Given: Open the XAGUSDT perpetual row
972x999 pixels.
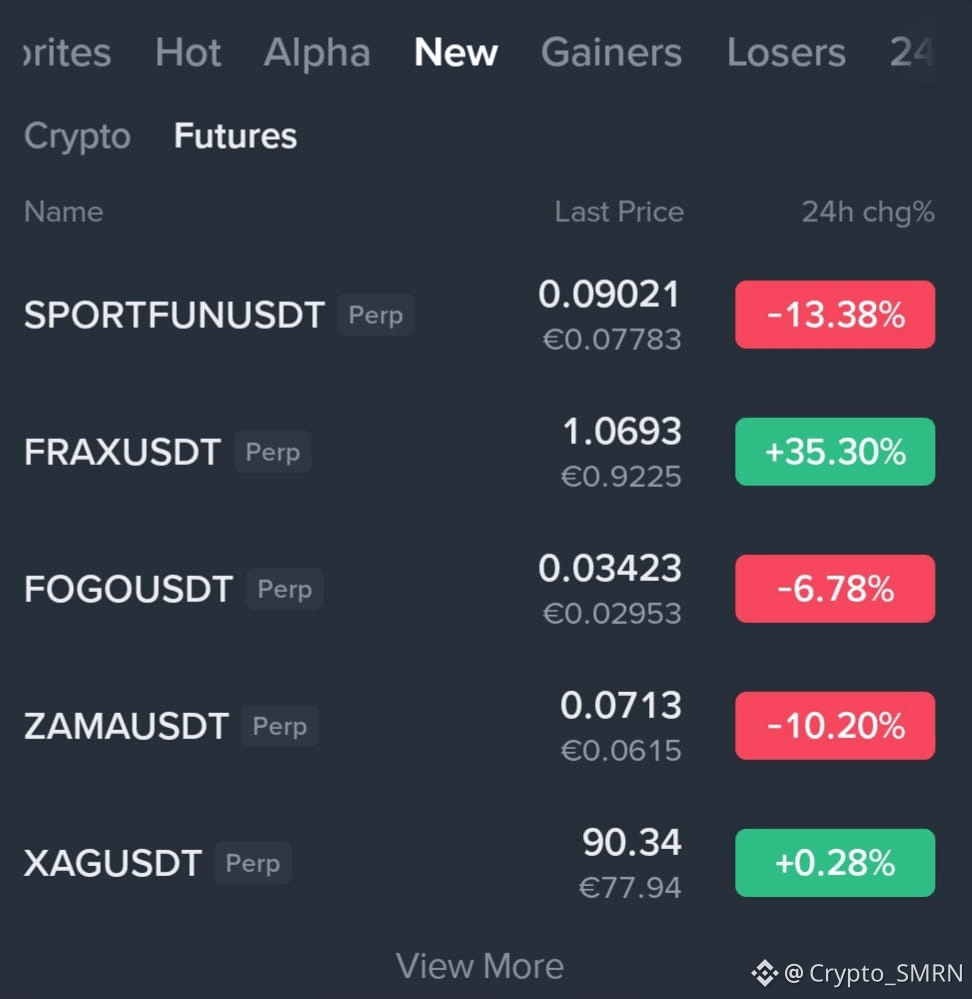Looking at the screenshot, I should coord(479,863).
